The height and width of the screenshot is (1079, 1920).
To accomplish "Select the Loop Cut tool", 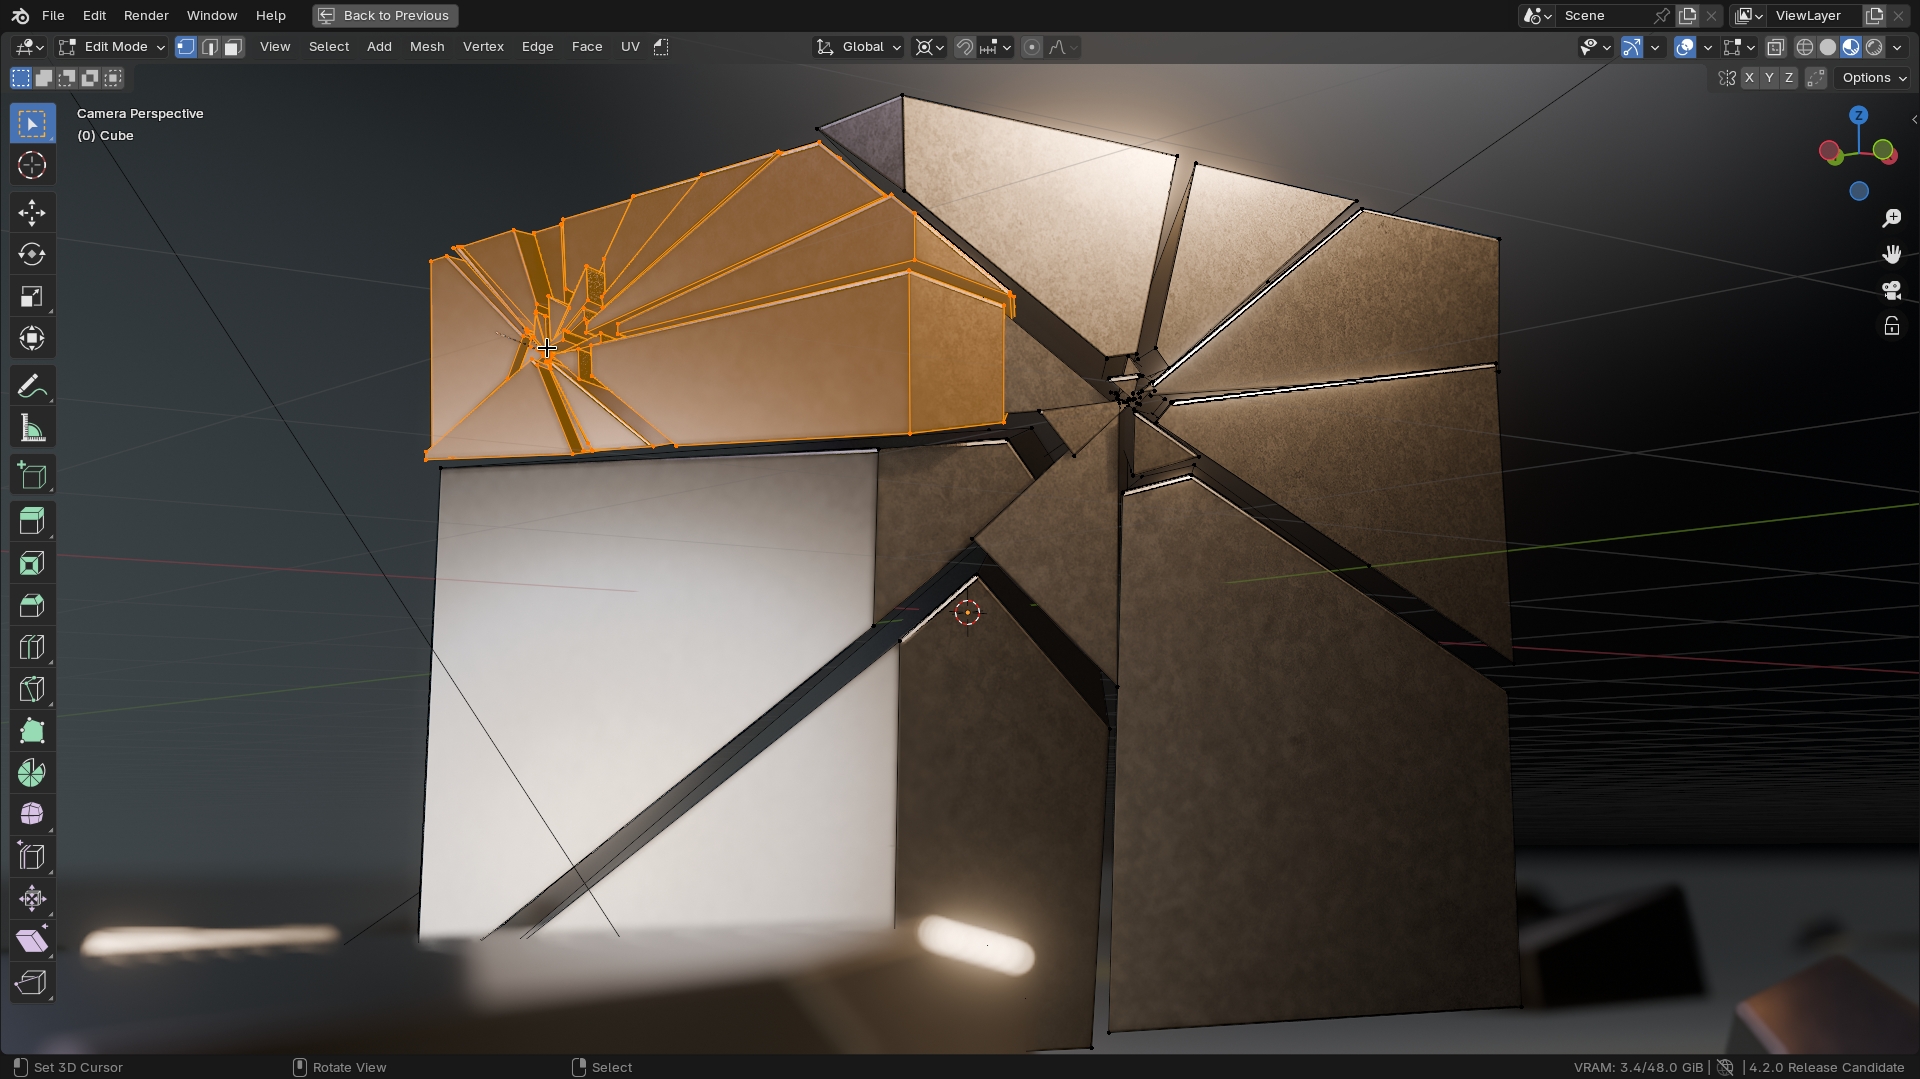I will (x=32, y=646).
